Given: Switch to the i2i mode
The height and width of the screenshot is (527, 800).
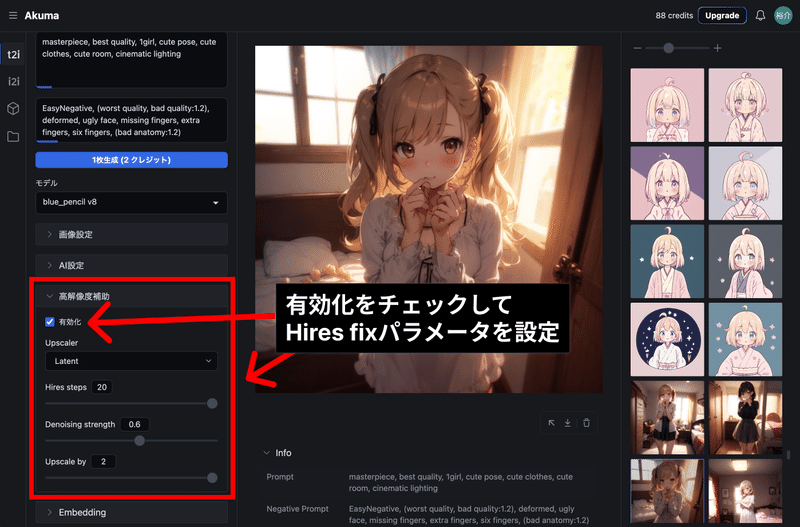Looking at the screenshot, I should coord(14,81).
